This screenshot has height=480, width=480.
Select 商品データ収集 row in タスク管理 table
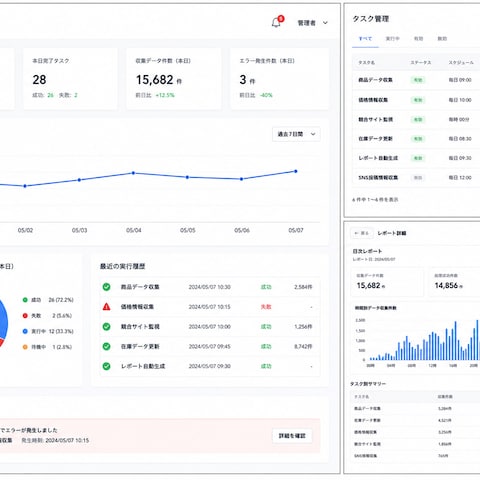[x=416, y=80]
